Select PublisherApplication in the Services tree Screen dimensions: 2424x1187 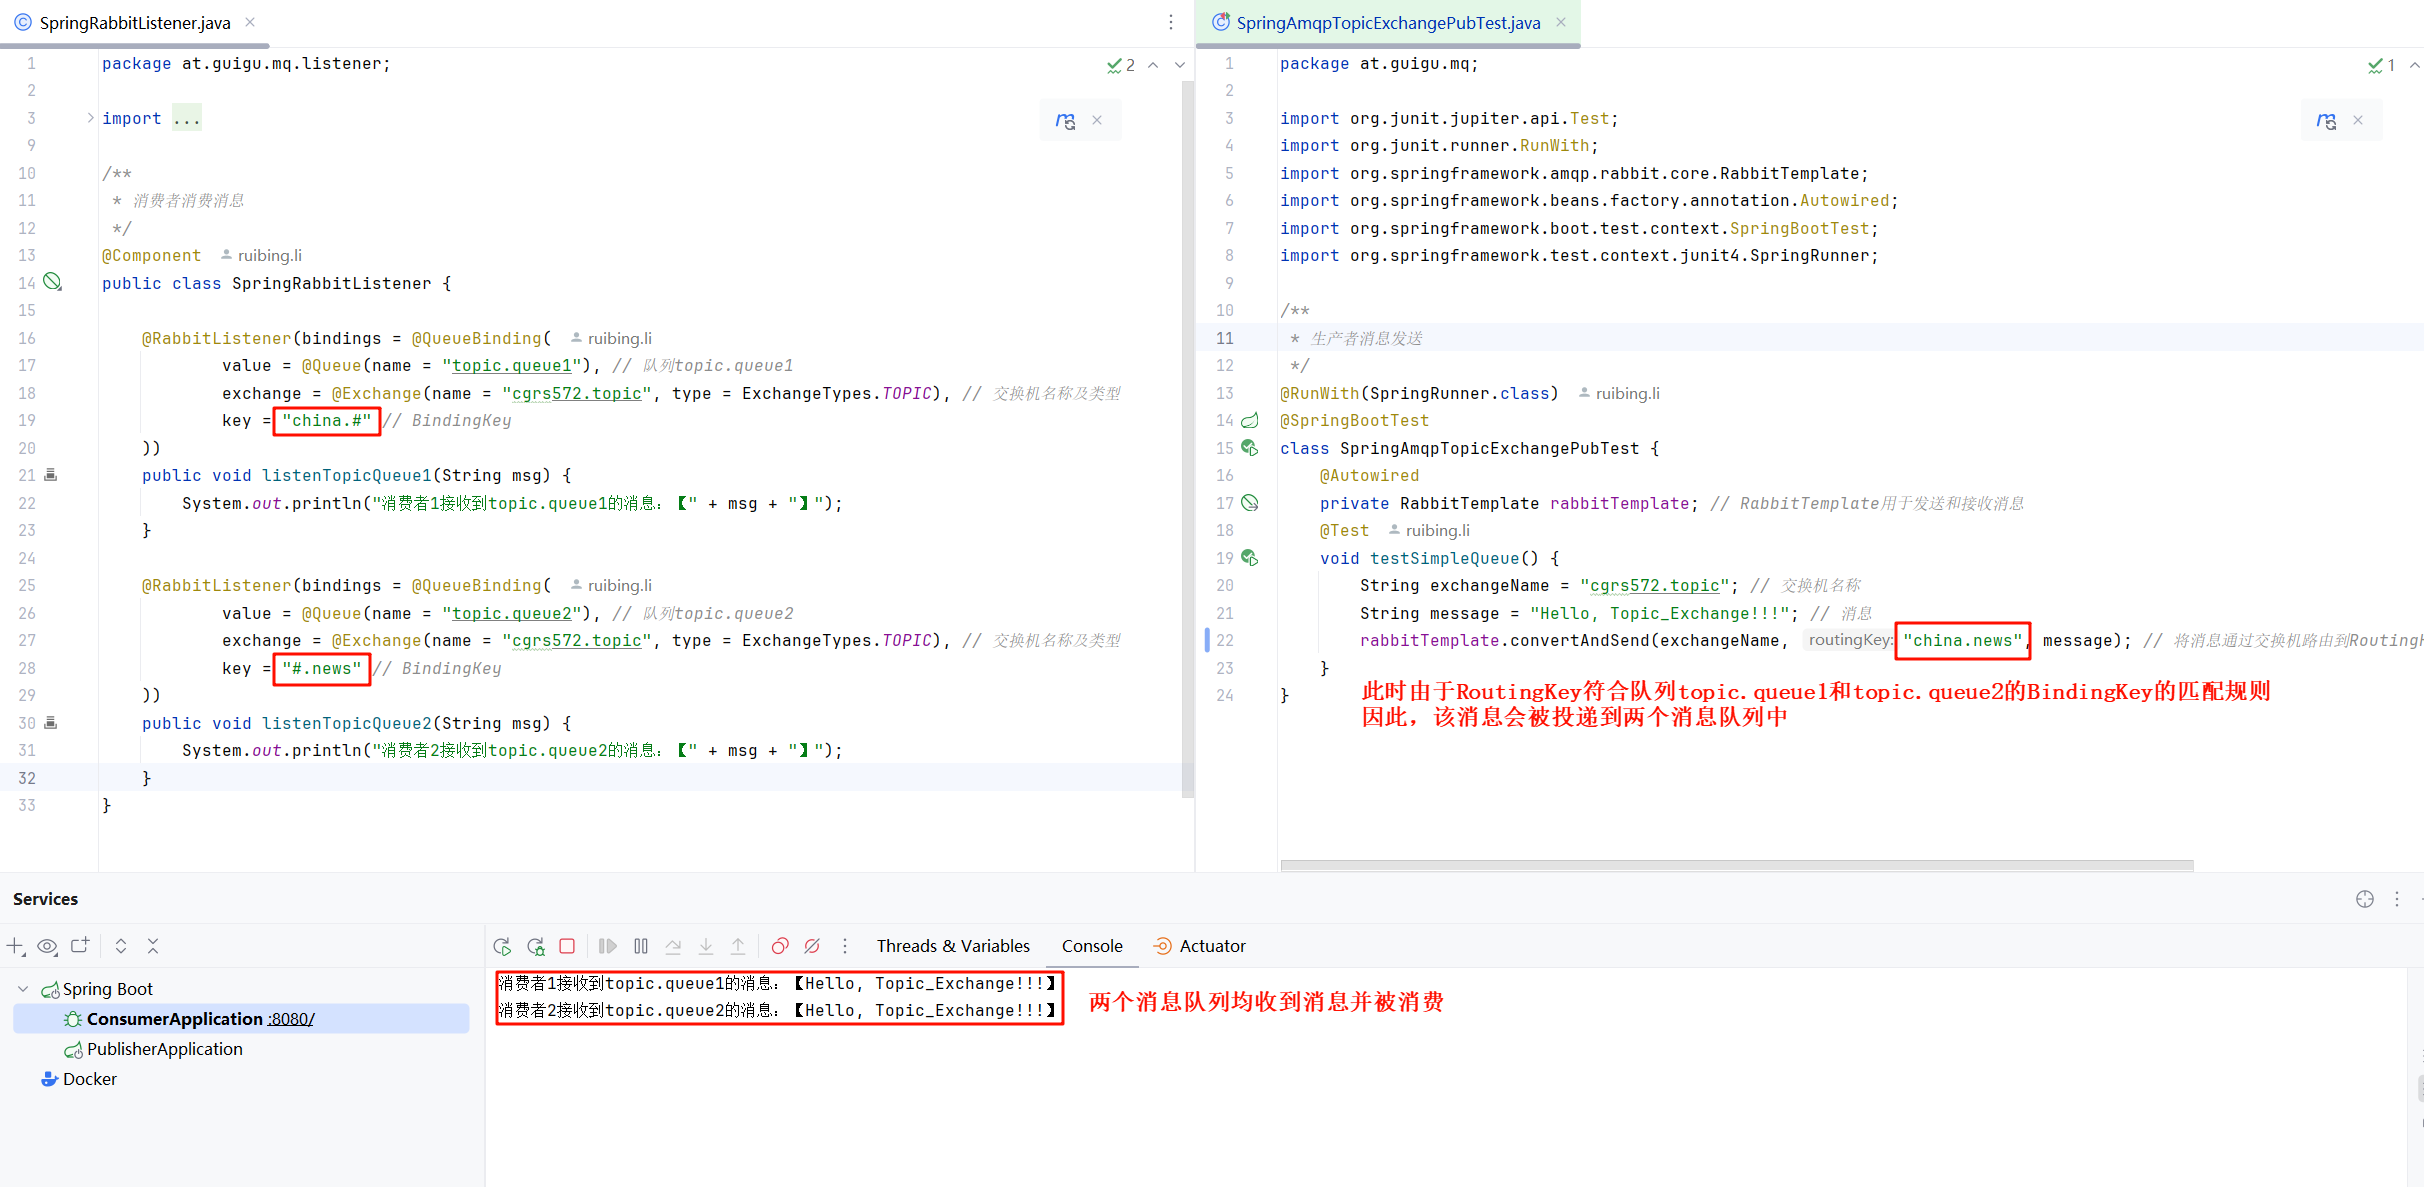tap(164, 1049)
